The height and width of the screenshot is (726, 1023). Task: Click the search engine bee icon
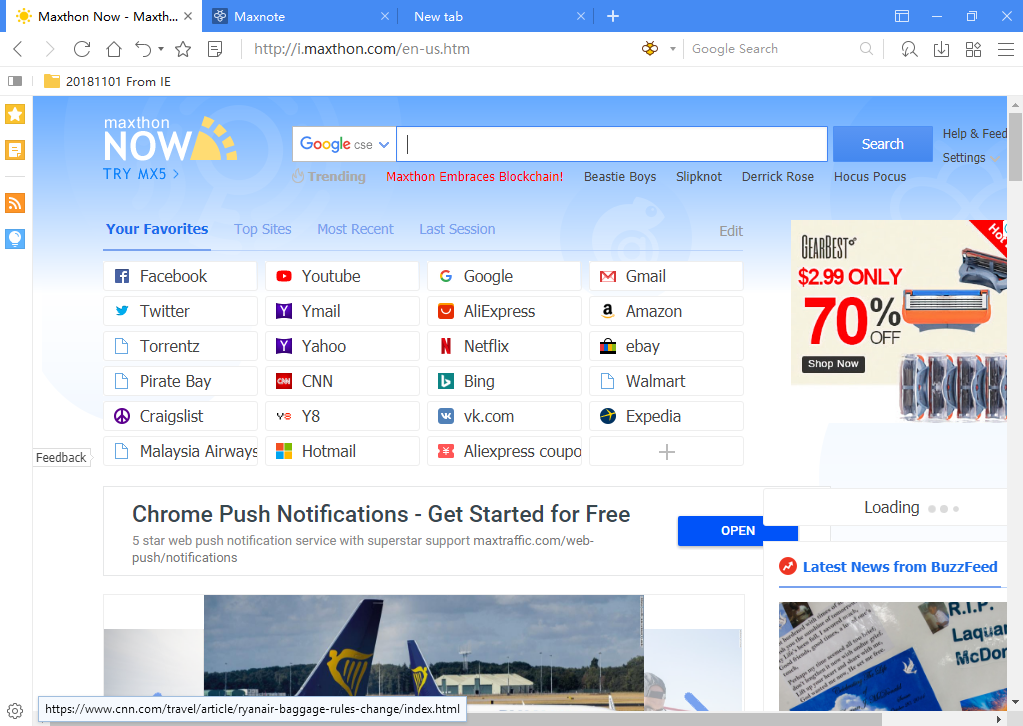[650, 49]
